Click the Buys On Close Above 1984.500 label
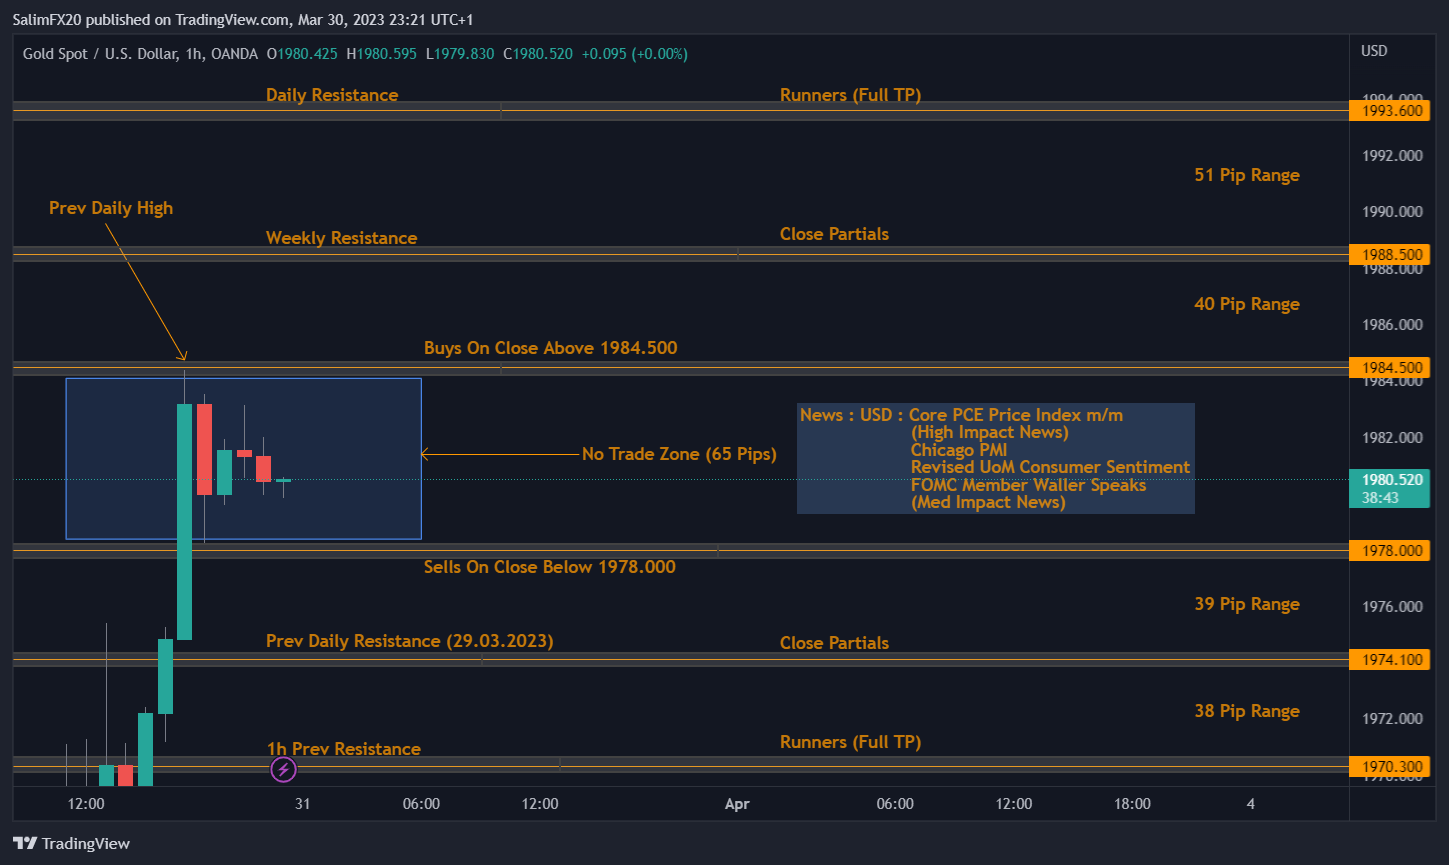Screen dimensions: 1449x865 [550, 348]
